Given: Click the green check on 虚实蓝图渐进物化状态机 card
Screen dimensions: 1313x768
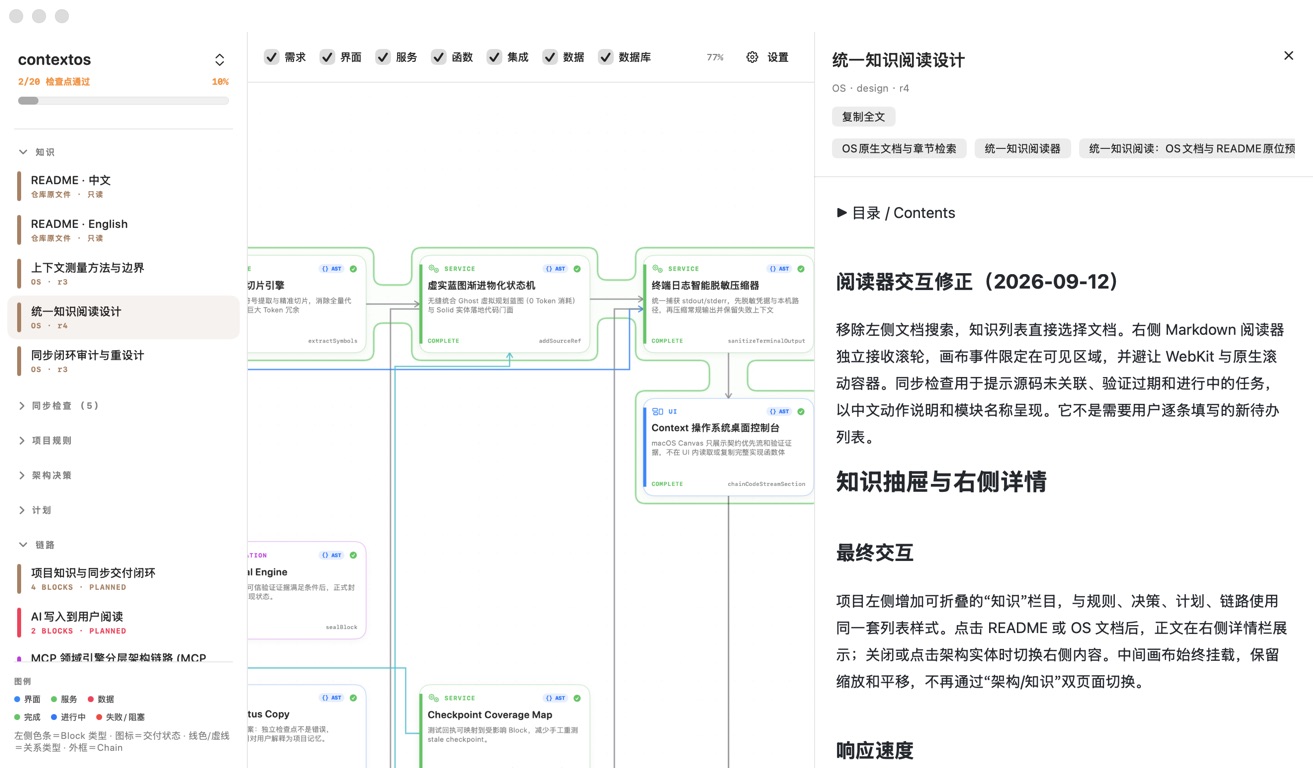Looking at the screenshot, I should click(x=577, y=269).
